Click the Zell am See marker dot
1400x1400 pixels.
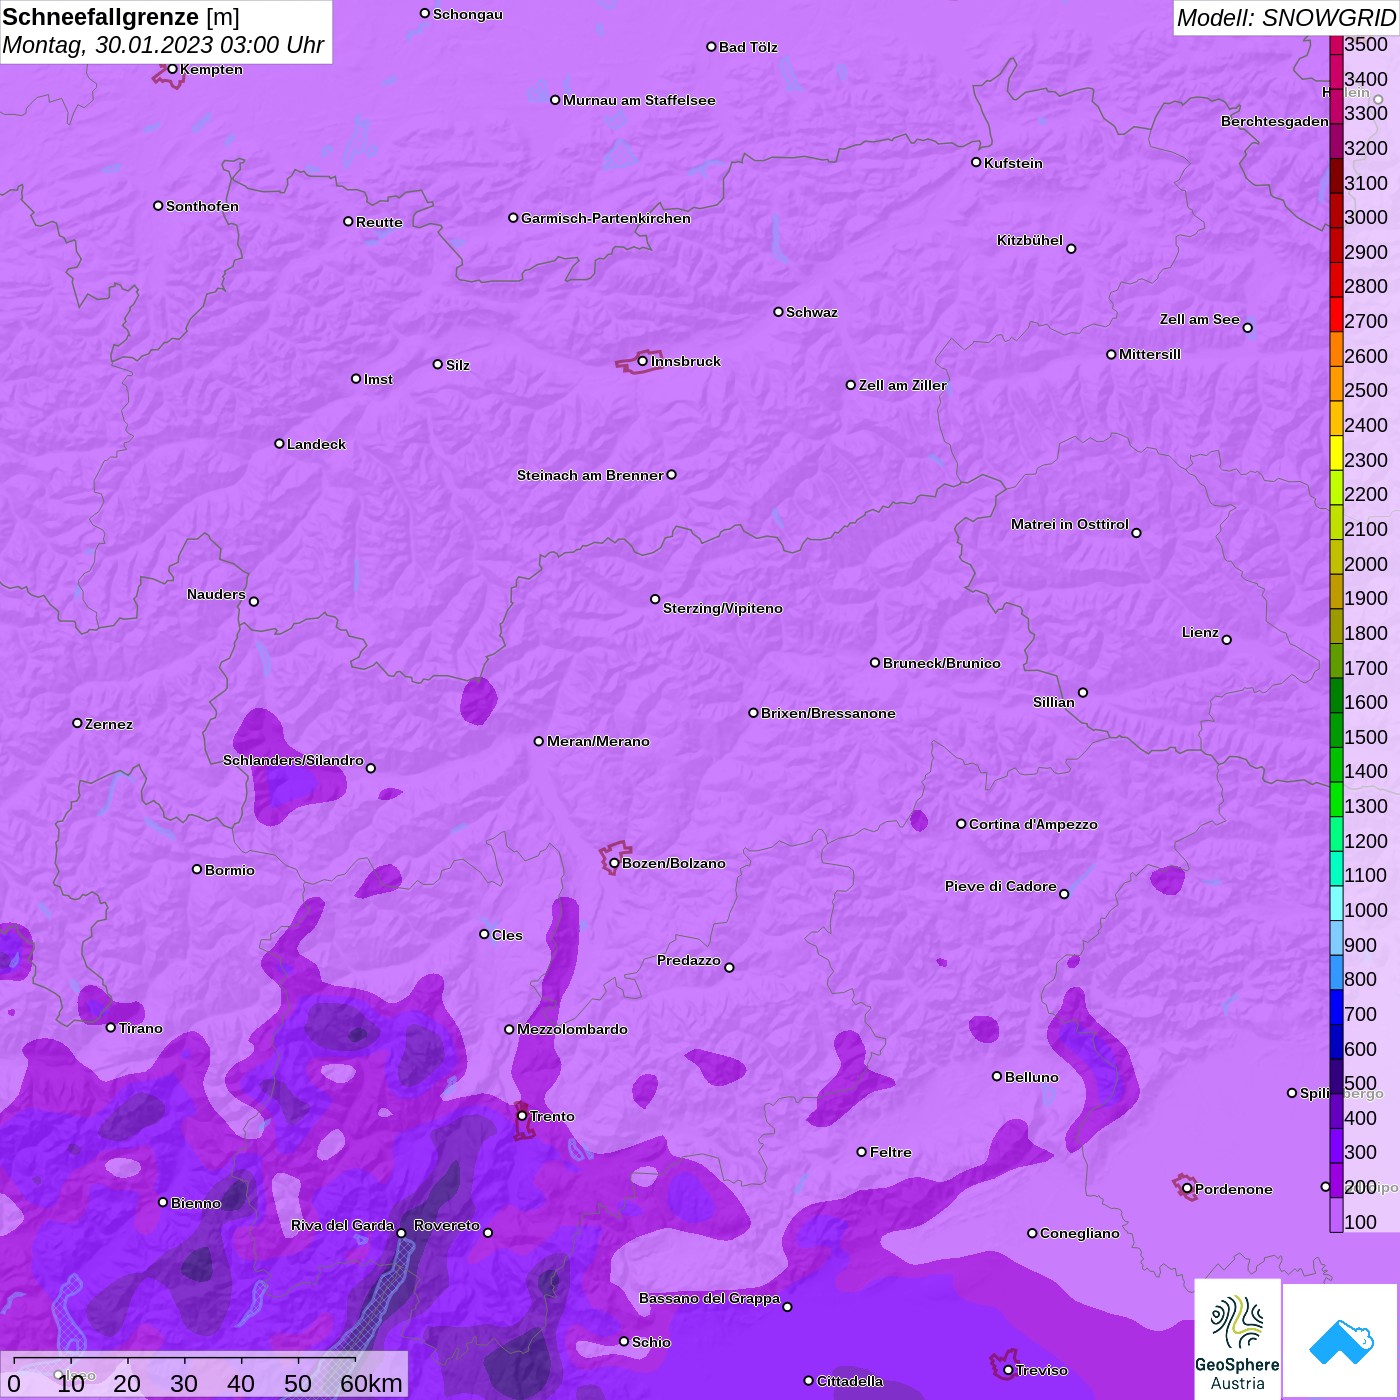(x=1247, y=328)
